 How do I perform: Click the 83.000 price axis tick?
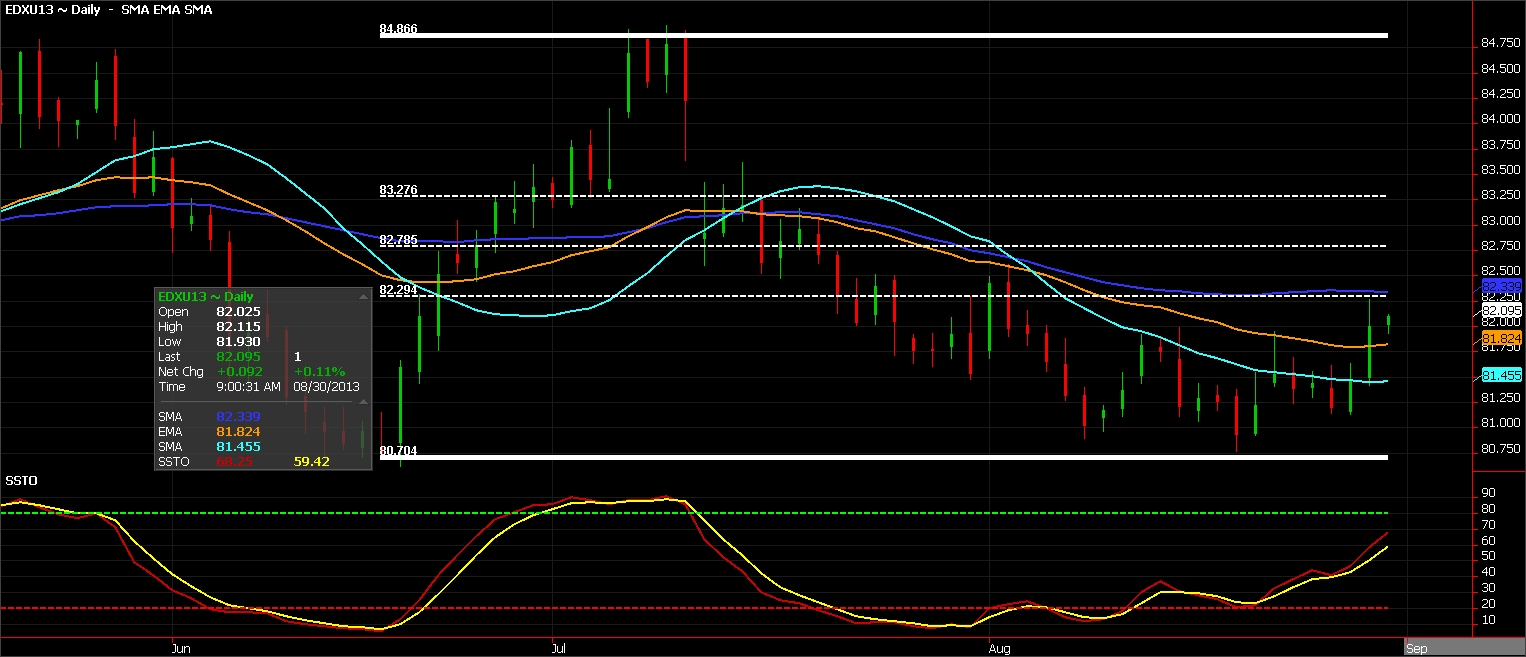click(x=1500, y=220)
